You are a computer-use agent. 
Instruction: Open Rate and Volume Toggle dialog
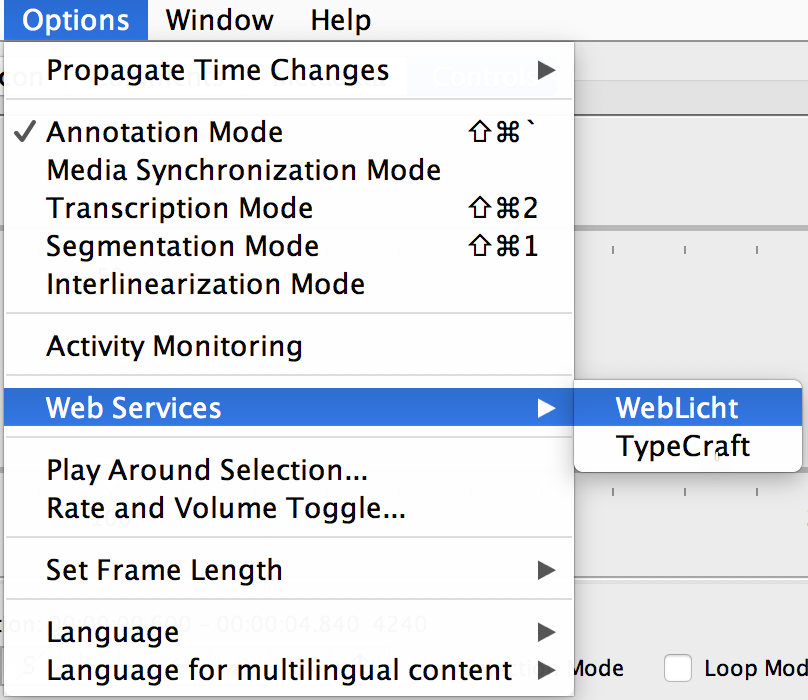tap(289, 508)
